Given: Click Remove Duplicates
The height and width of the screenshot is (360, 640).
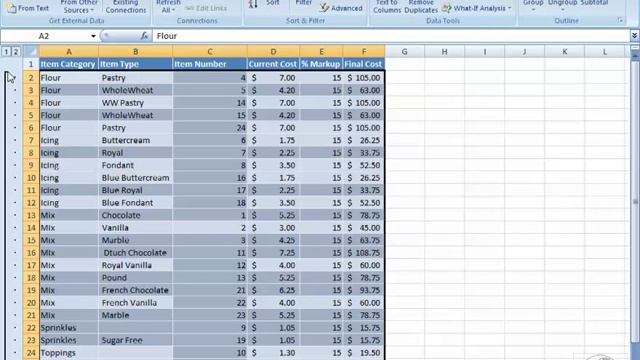Looking at the screenshot, I should point(421,7).
